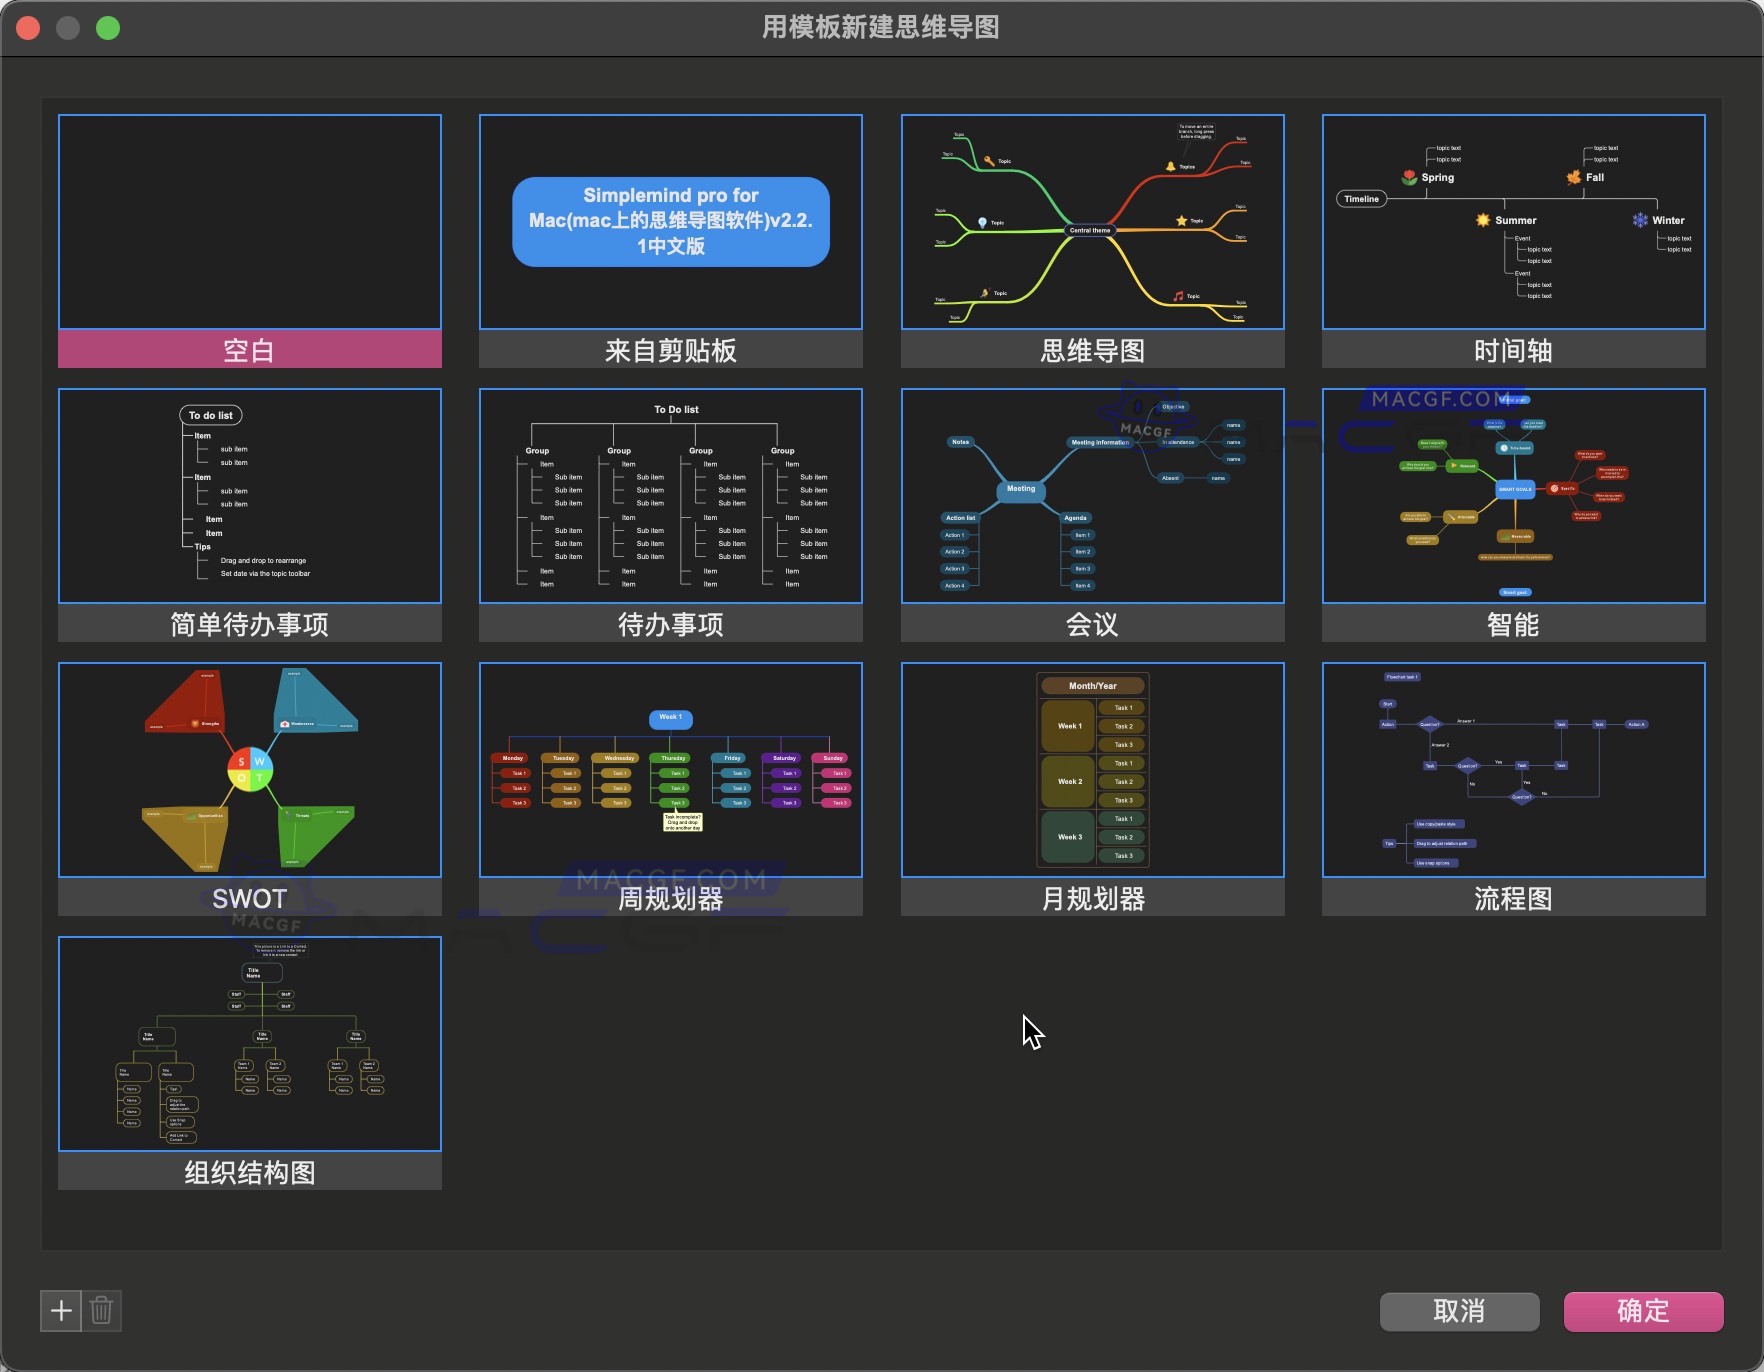Select the 智能 smart goals template
Screen dimensions: 1764x1372
pyautogui.click(x=1512, y=496)
